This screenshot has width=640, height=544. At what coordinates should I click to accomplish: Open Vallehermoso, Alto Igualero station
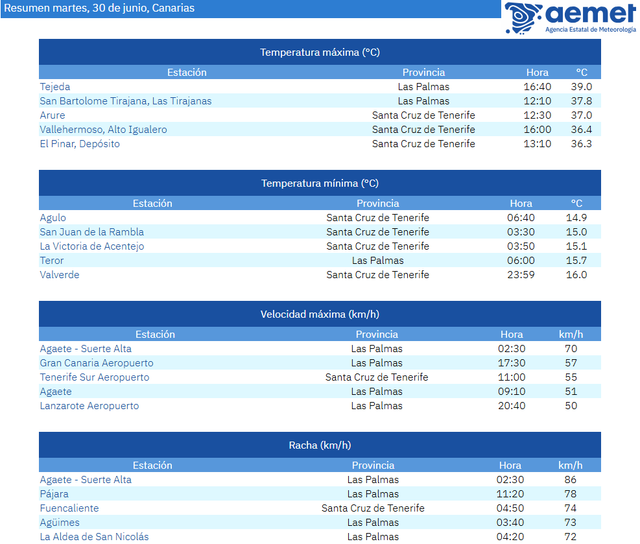click(x=103, y=129)
